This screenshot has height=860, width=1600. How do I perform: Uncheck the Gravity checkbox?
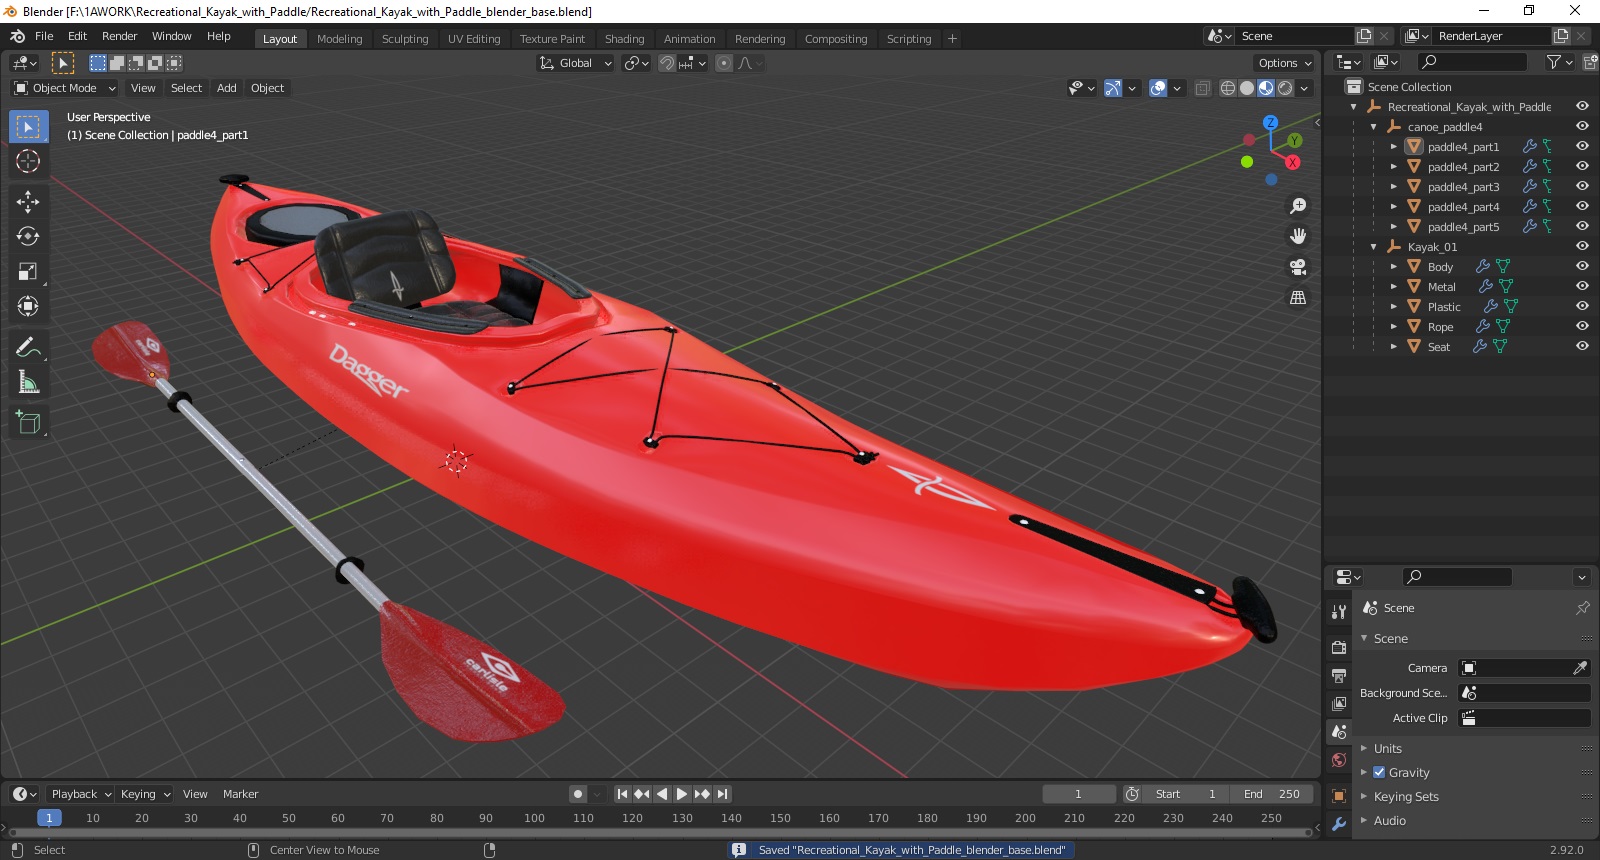1379,772
